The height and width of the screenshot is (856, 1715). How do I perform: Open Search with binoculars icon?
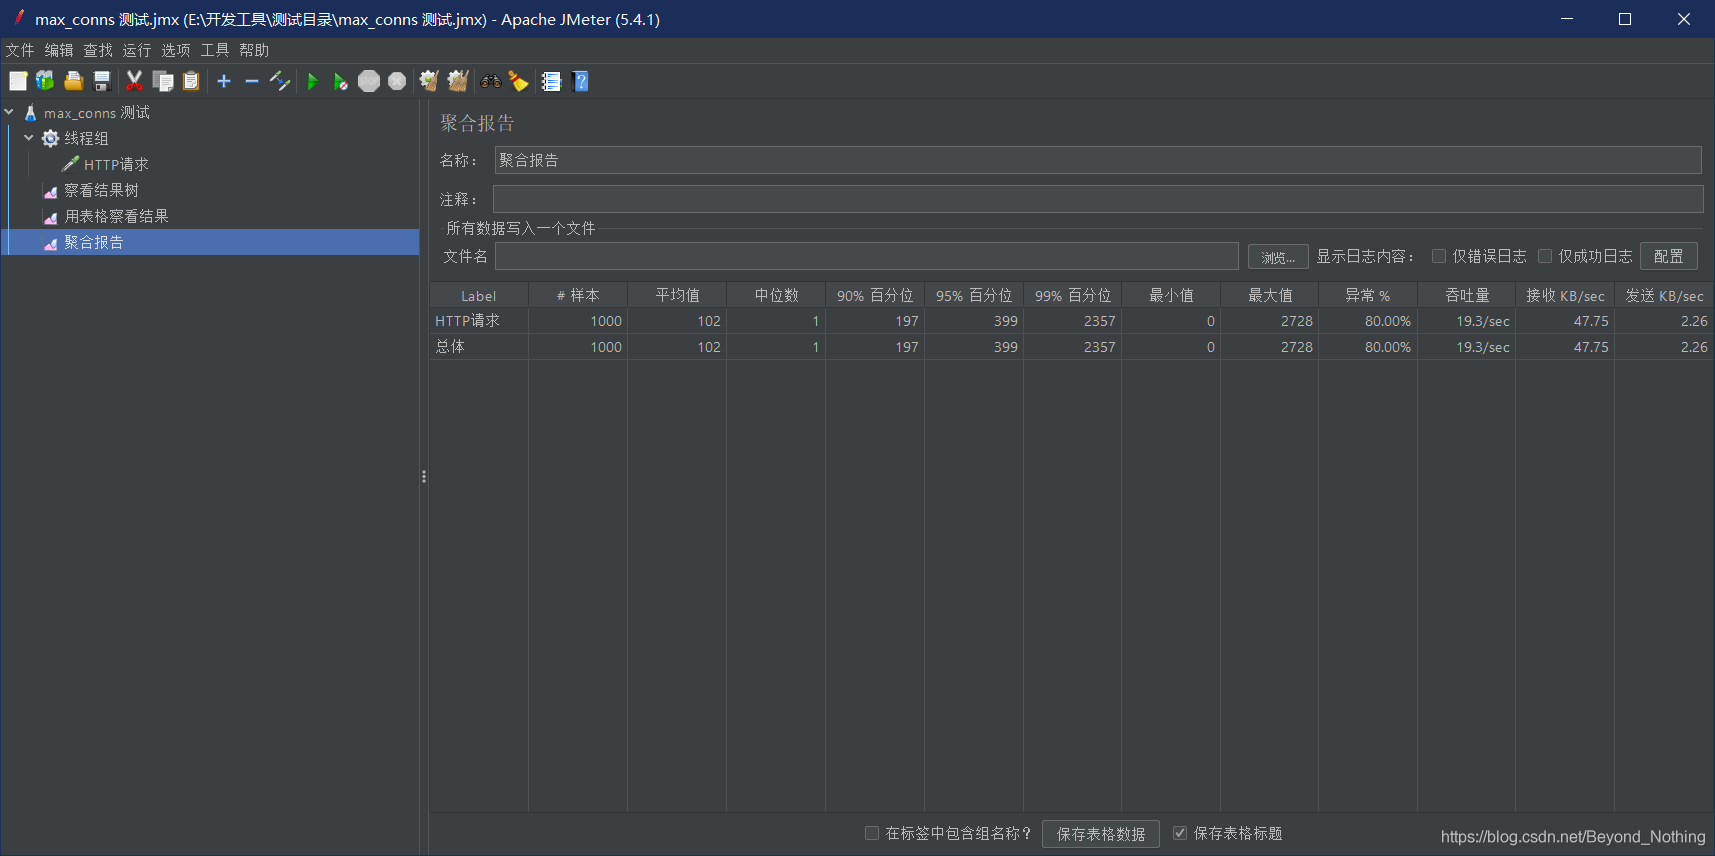coord(490,81)
